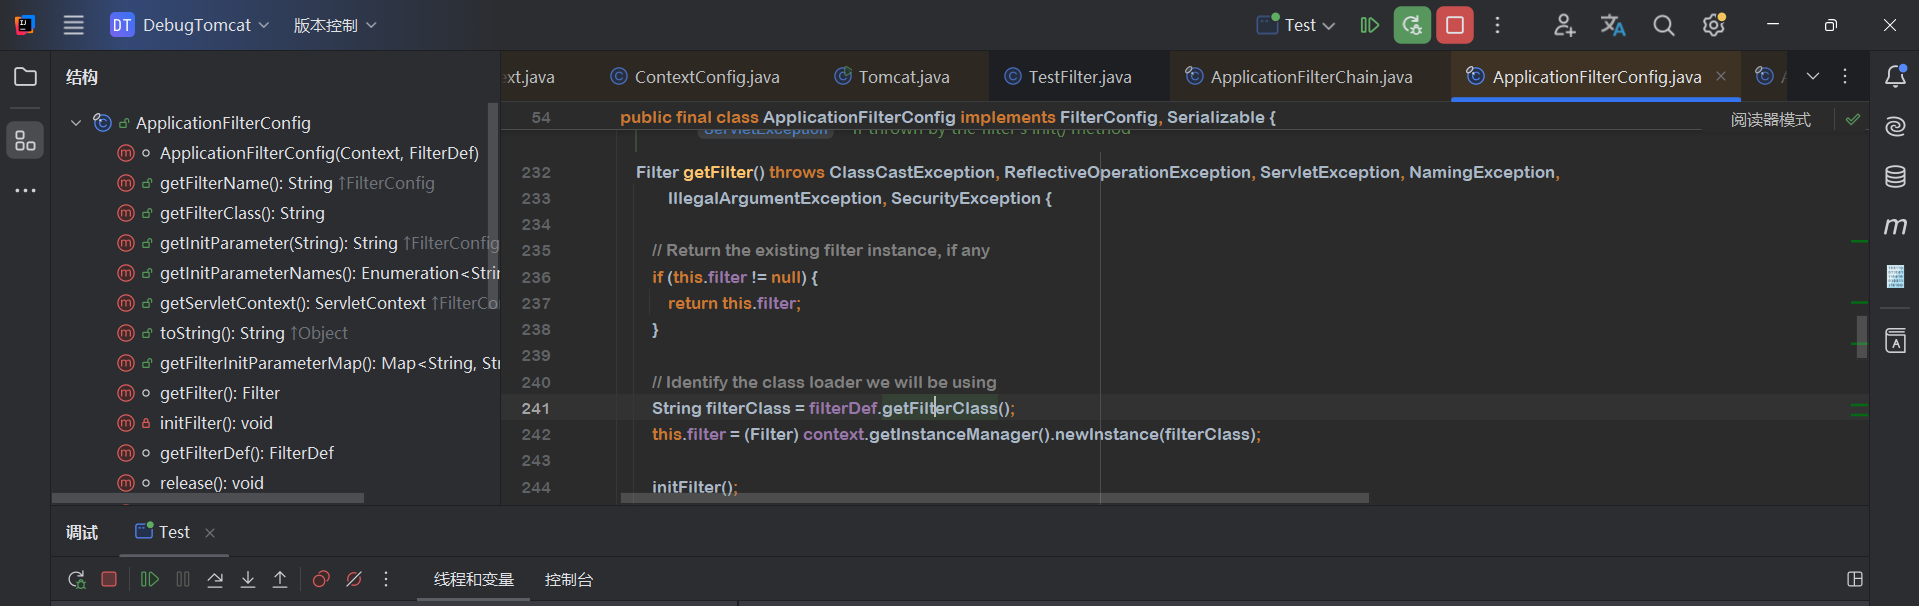Toggle the Structure tool window sidebar button

pos(25,141)
